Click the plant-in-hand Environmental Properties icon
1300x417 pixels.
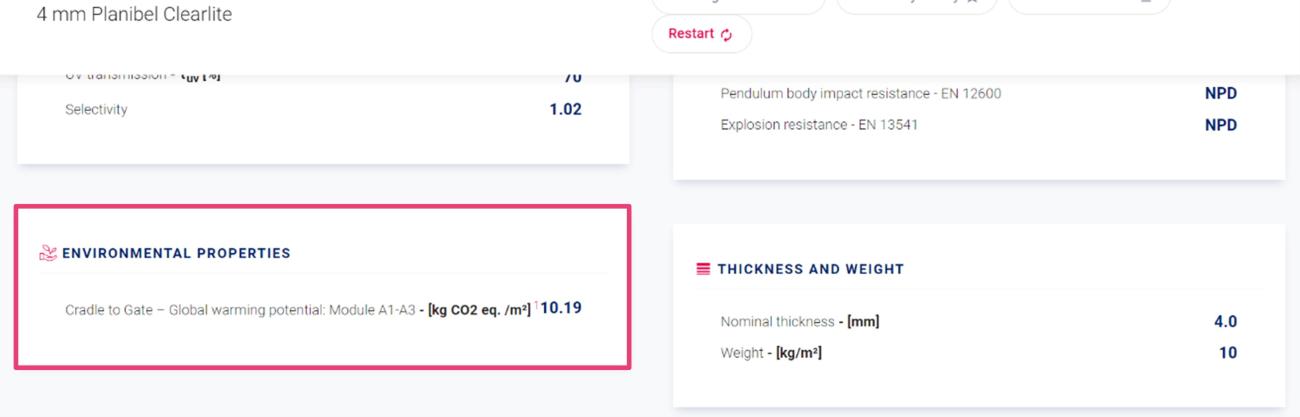(x=48, y=253)
